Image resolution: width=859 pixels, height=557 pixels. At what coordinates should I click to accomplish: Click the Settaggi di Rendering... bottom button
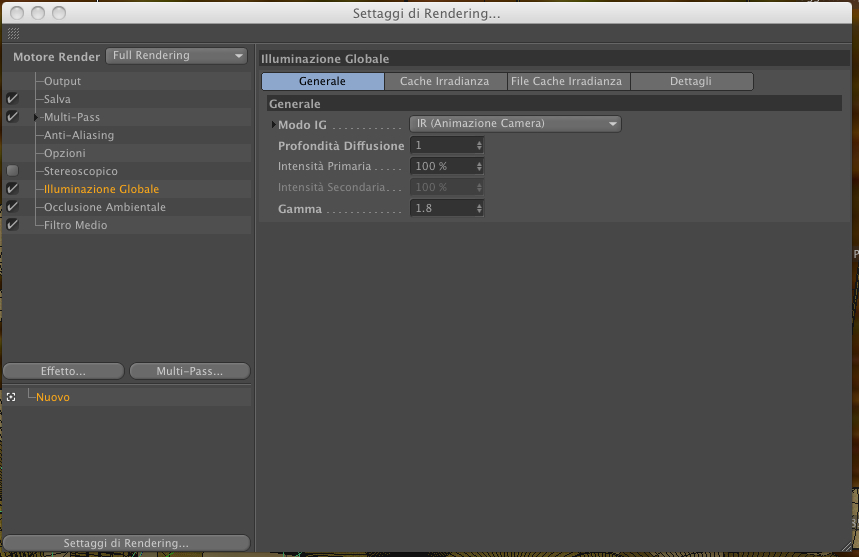(x=127, y=543)
